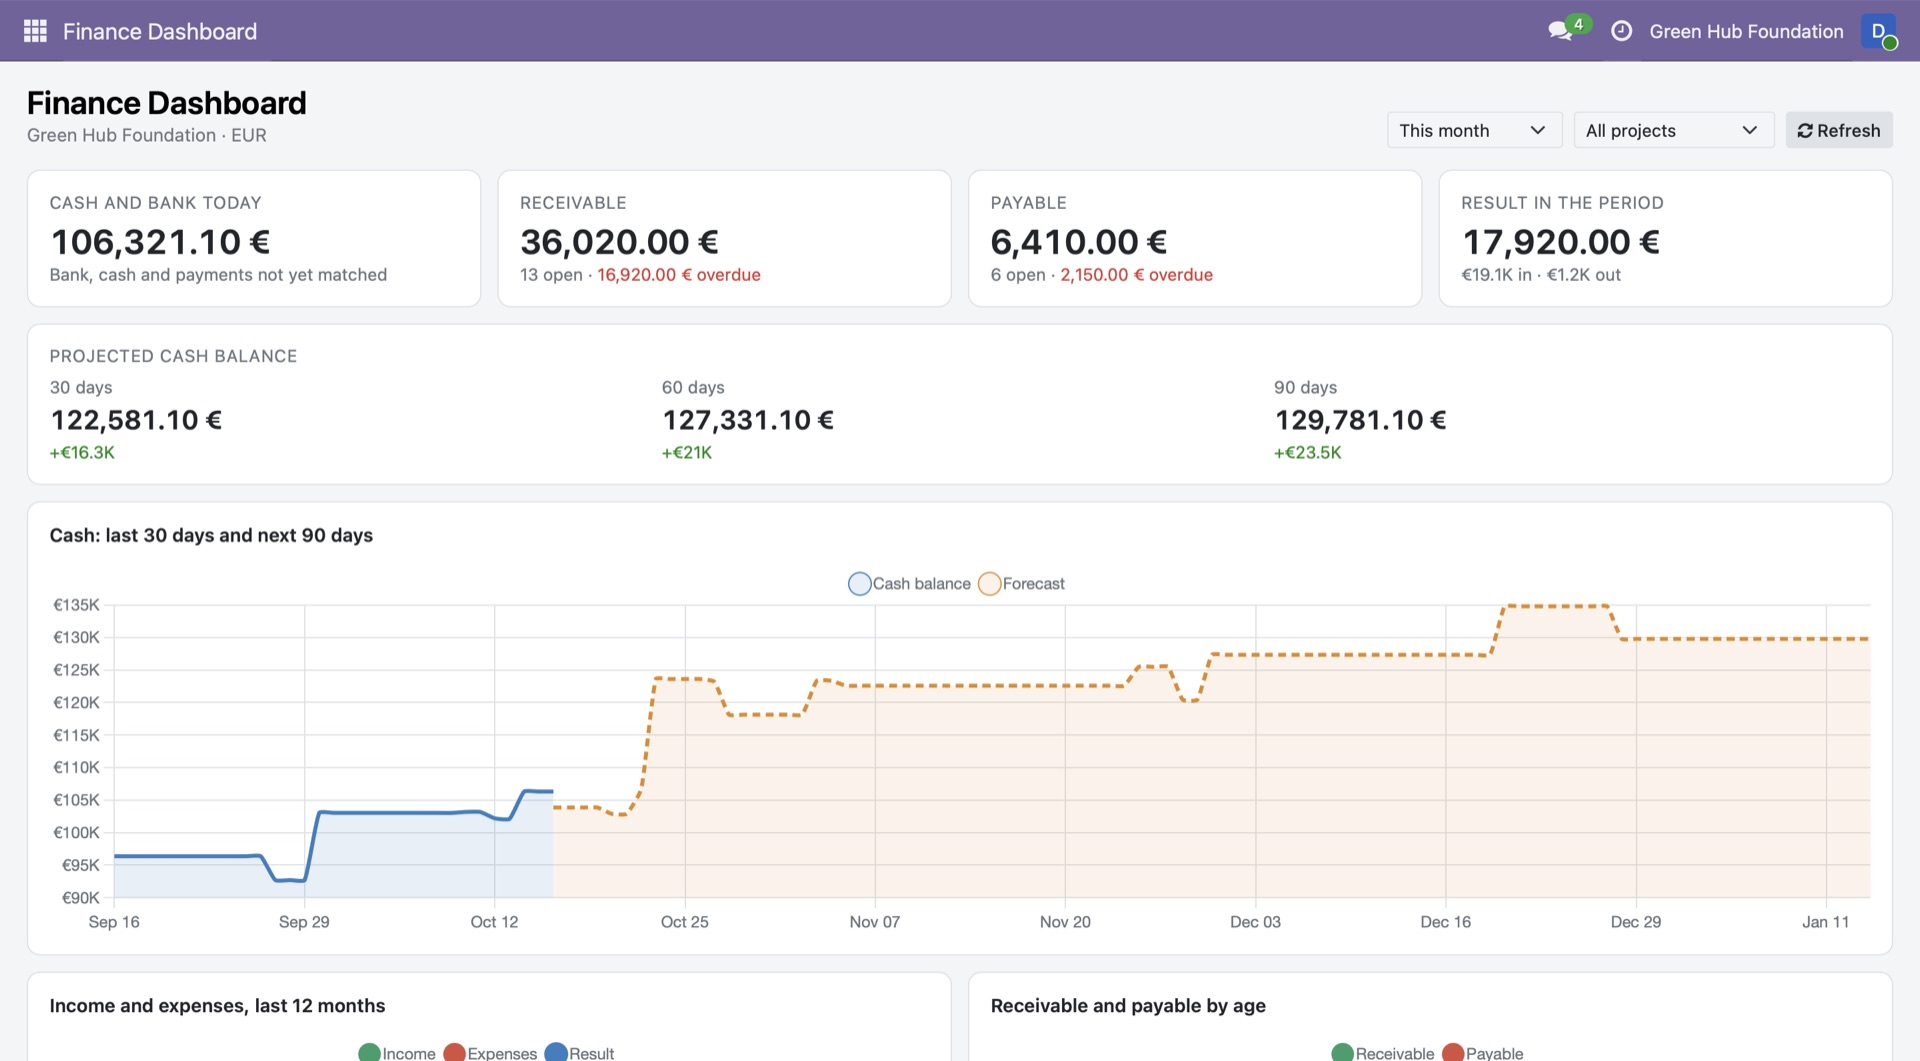The height and width of the screenshot is (1061, 1920).
Task: Click the Finance Dashboard title in the top bar
Action: pos(160,31)
